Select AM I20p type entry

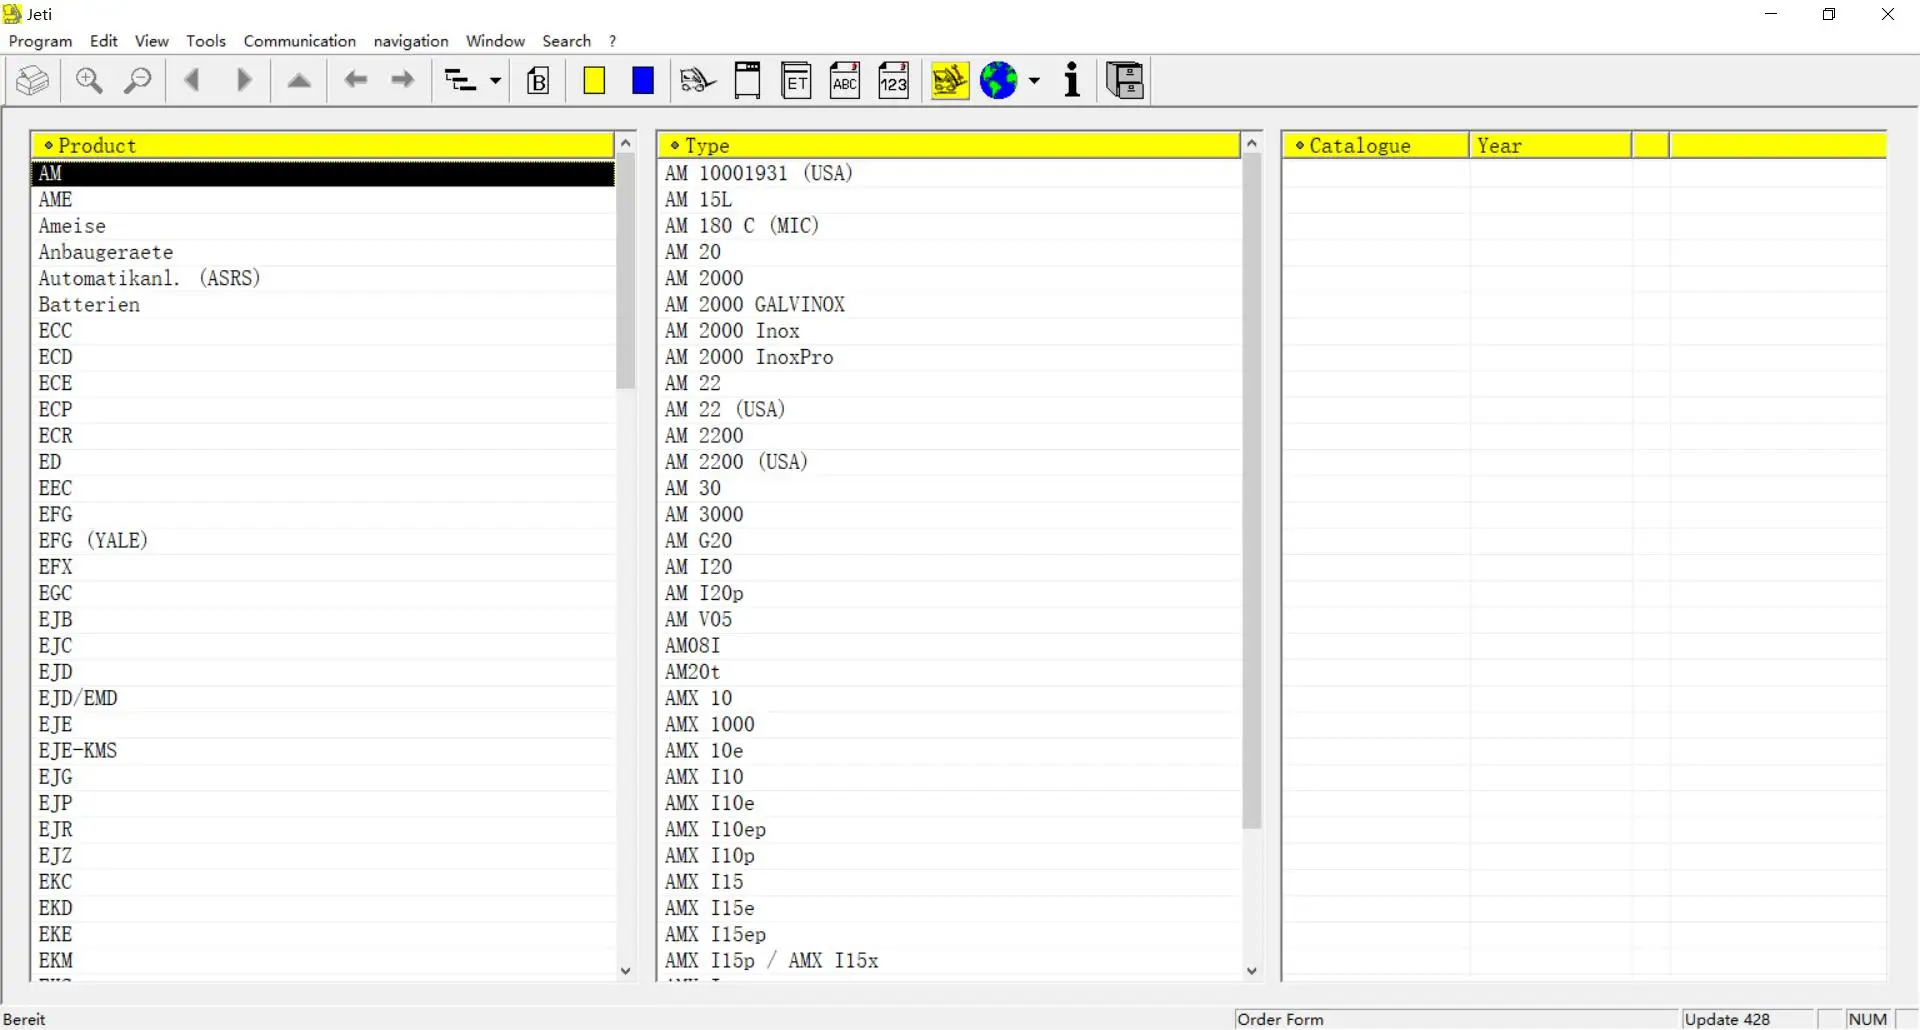(948, 593)
